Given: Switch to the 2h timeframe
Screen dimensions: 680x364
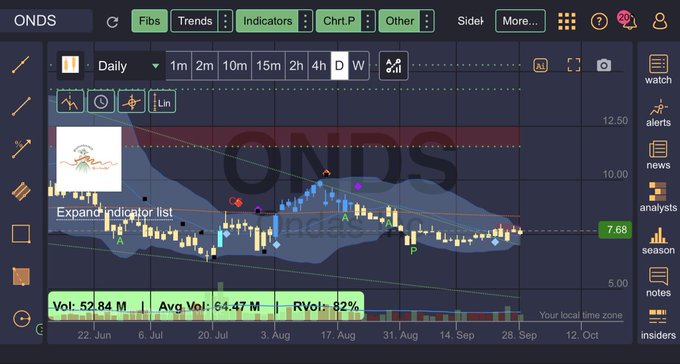Looking at the screenshot, I should coord(296,66).
